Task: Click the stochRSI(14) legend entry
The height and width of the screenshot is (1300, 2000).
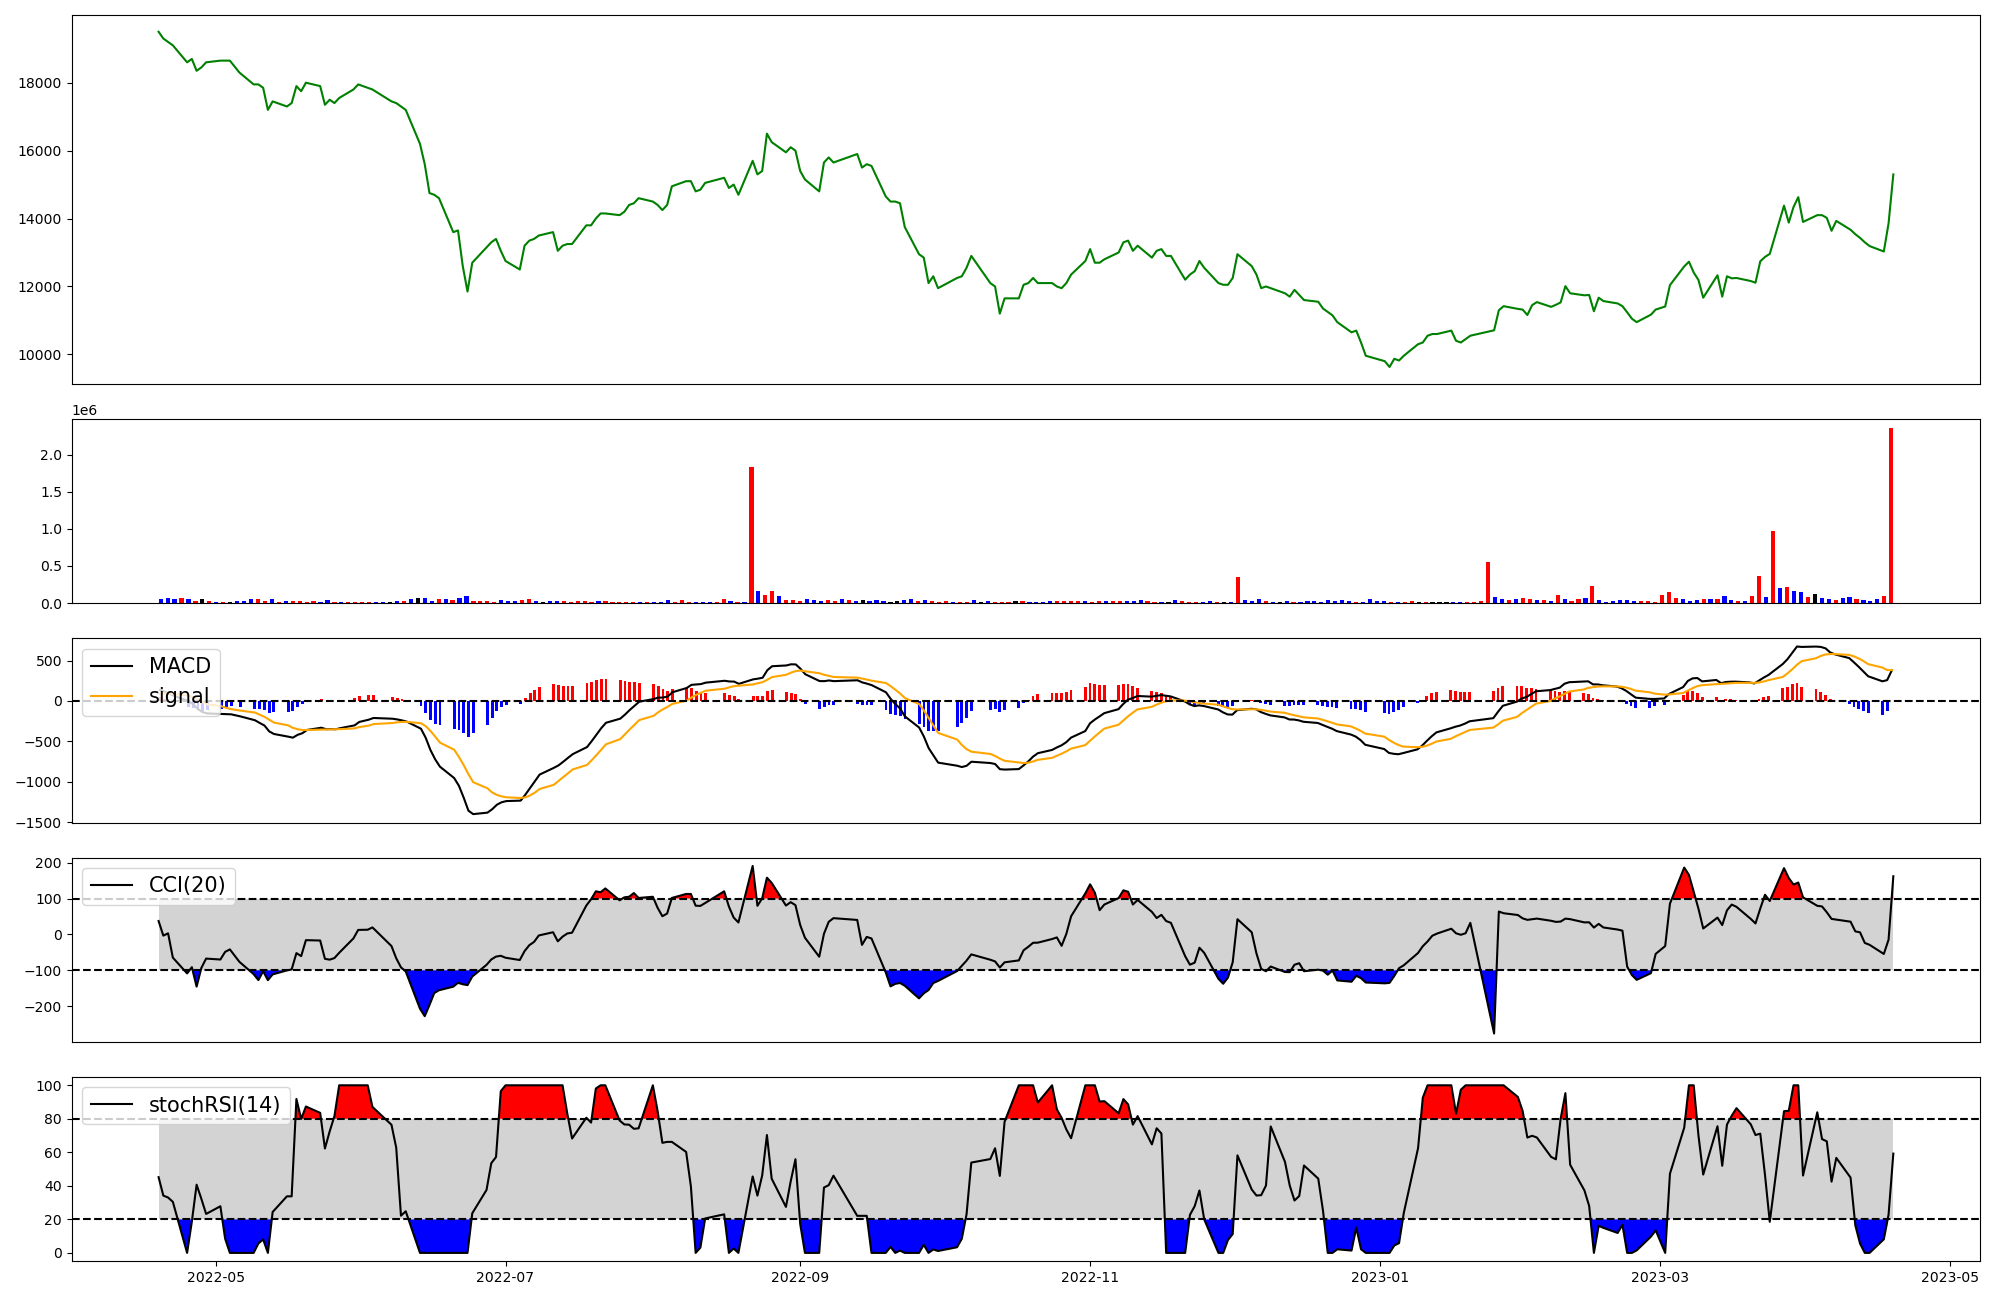Action: point(214,1105)
